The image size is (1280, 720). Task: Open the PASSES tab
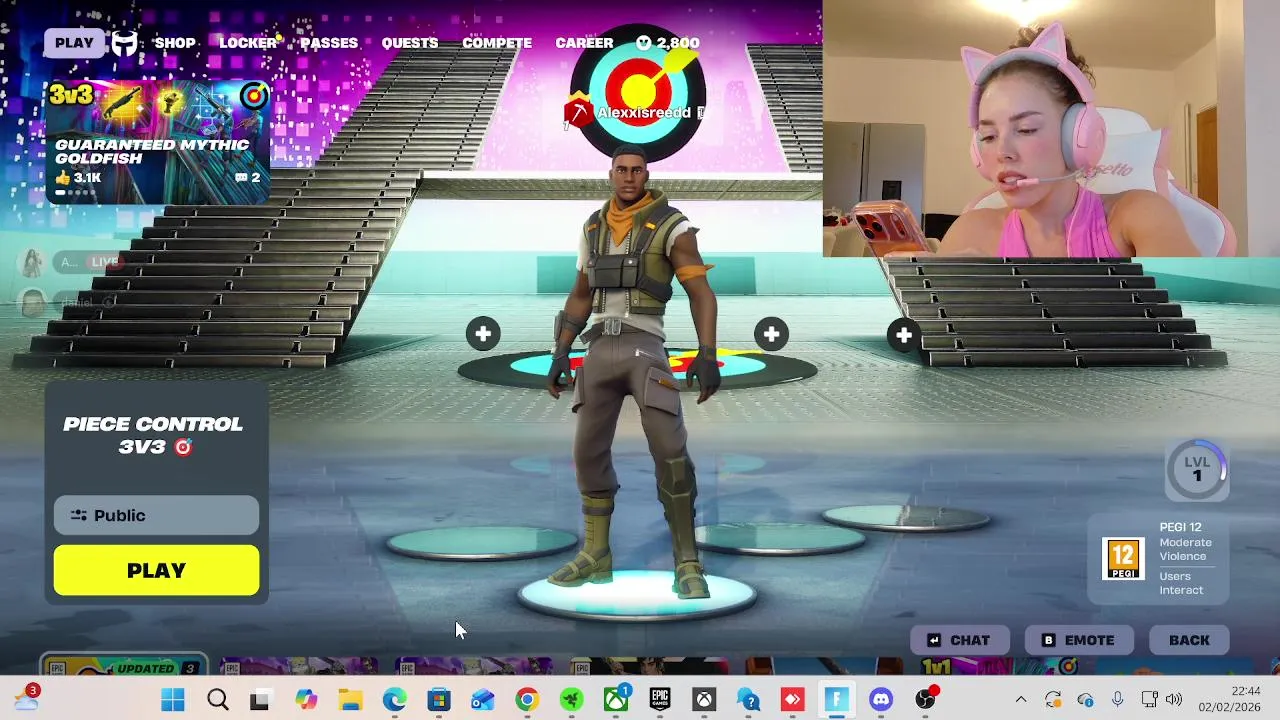[x=329, y=43]
